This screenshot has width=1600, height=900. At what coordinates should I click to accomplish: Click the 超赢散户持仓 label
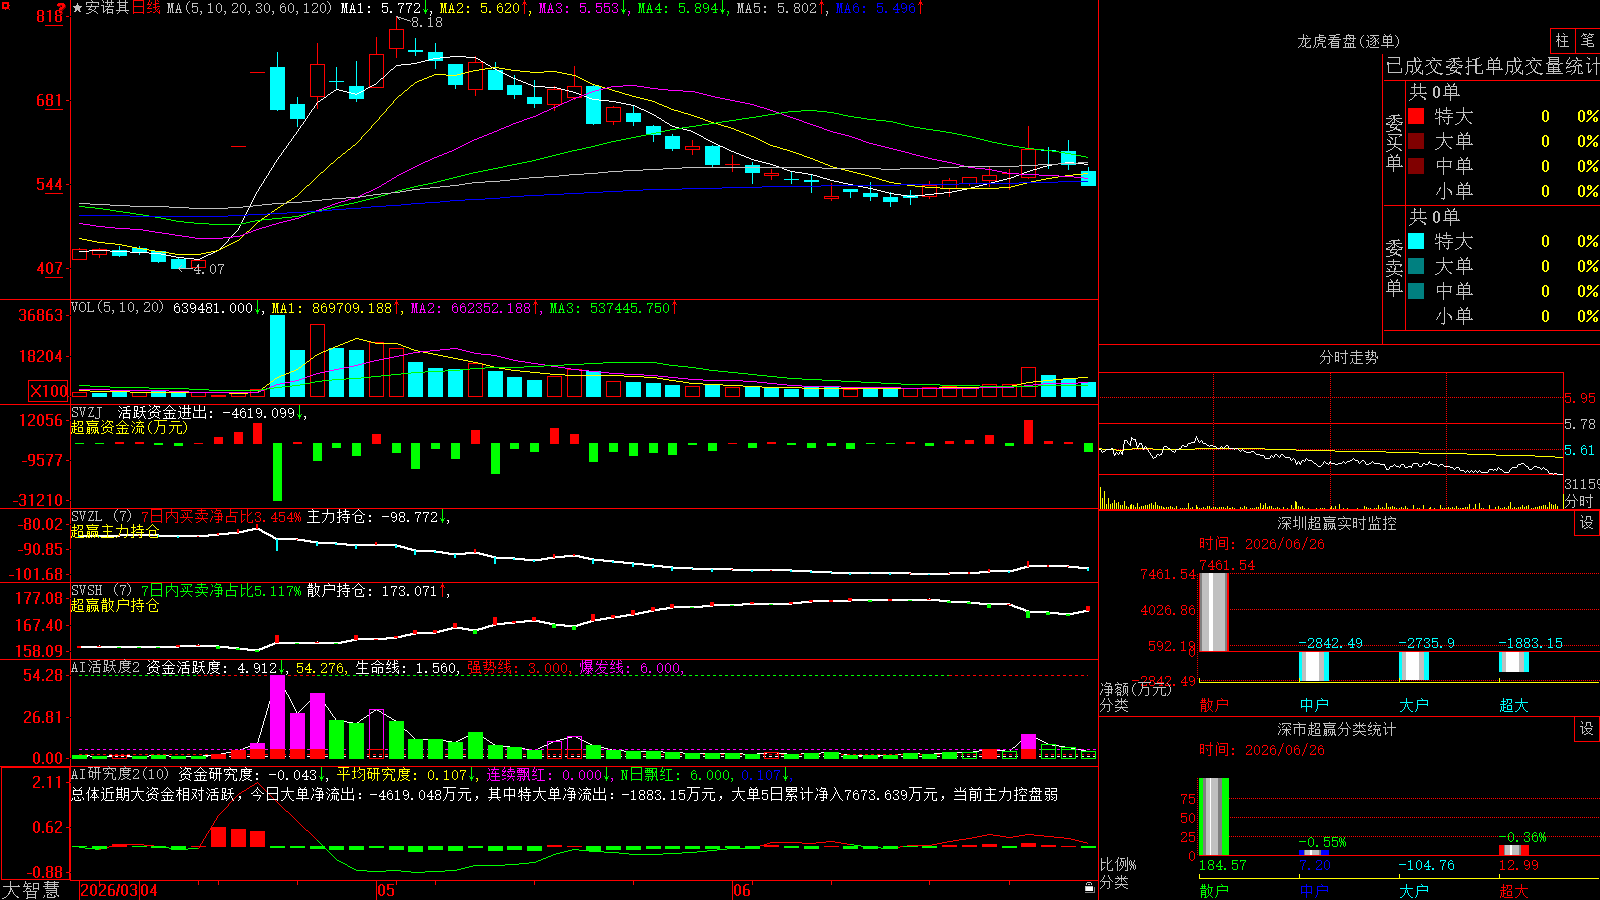click(115, 605)
